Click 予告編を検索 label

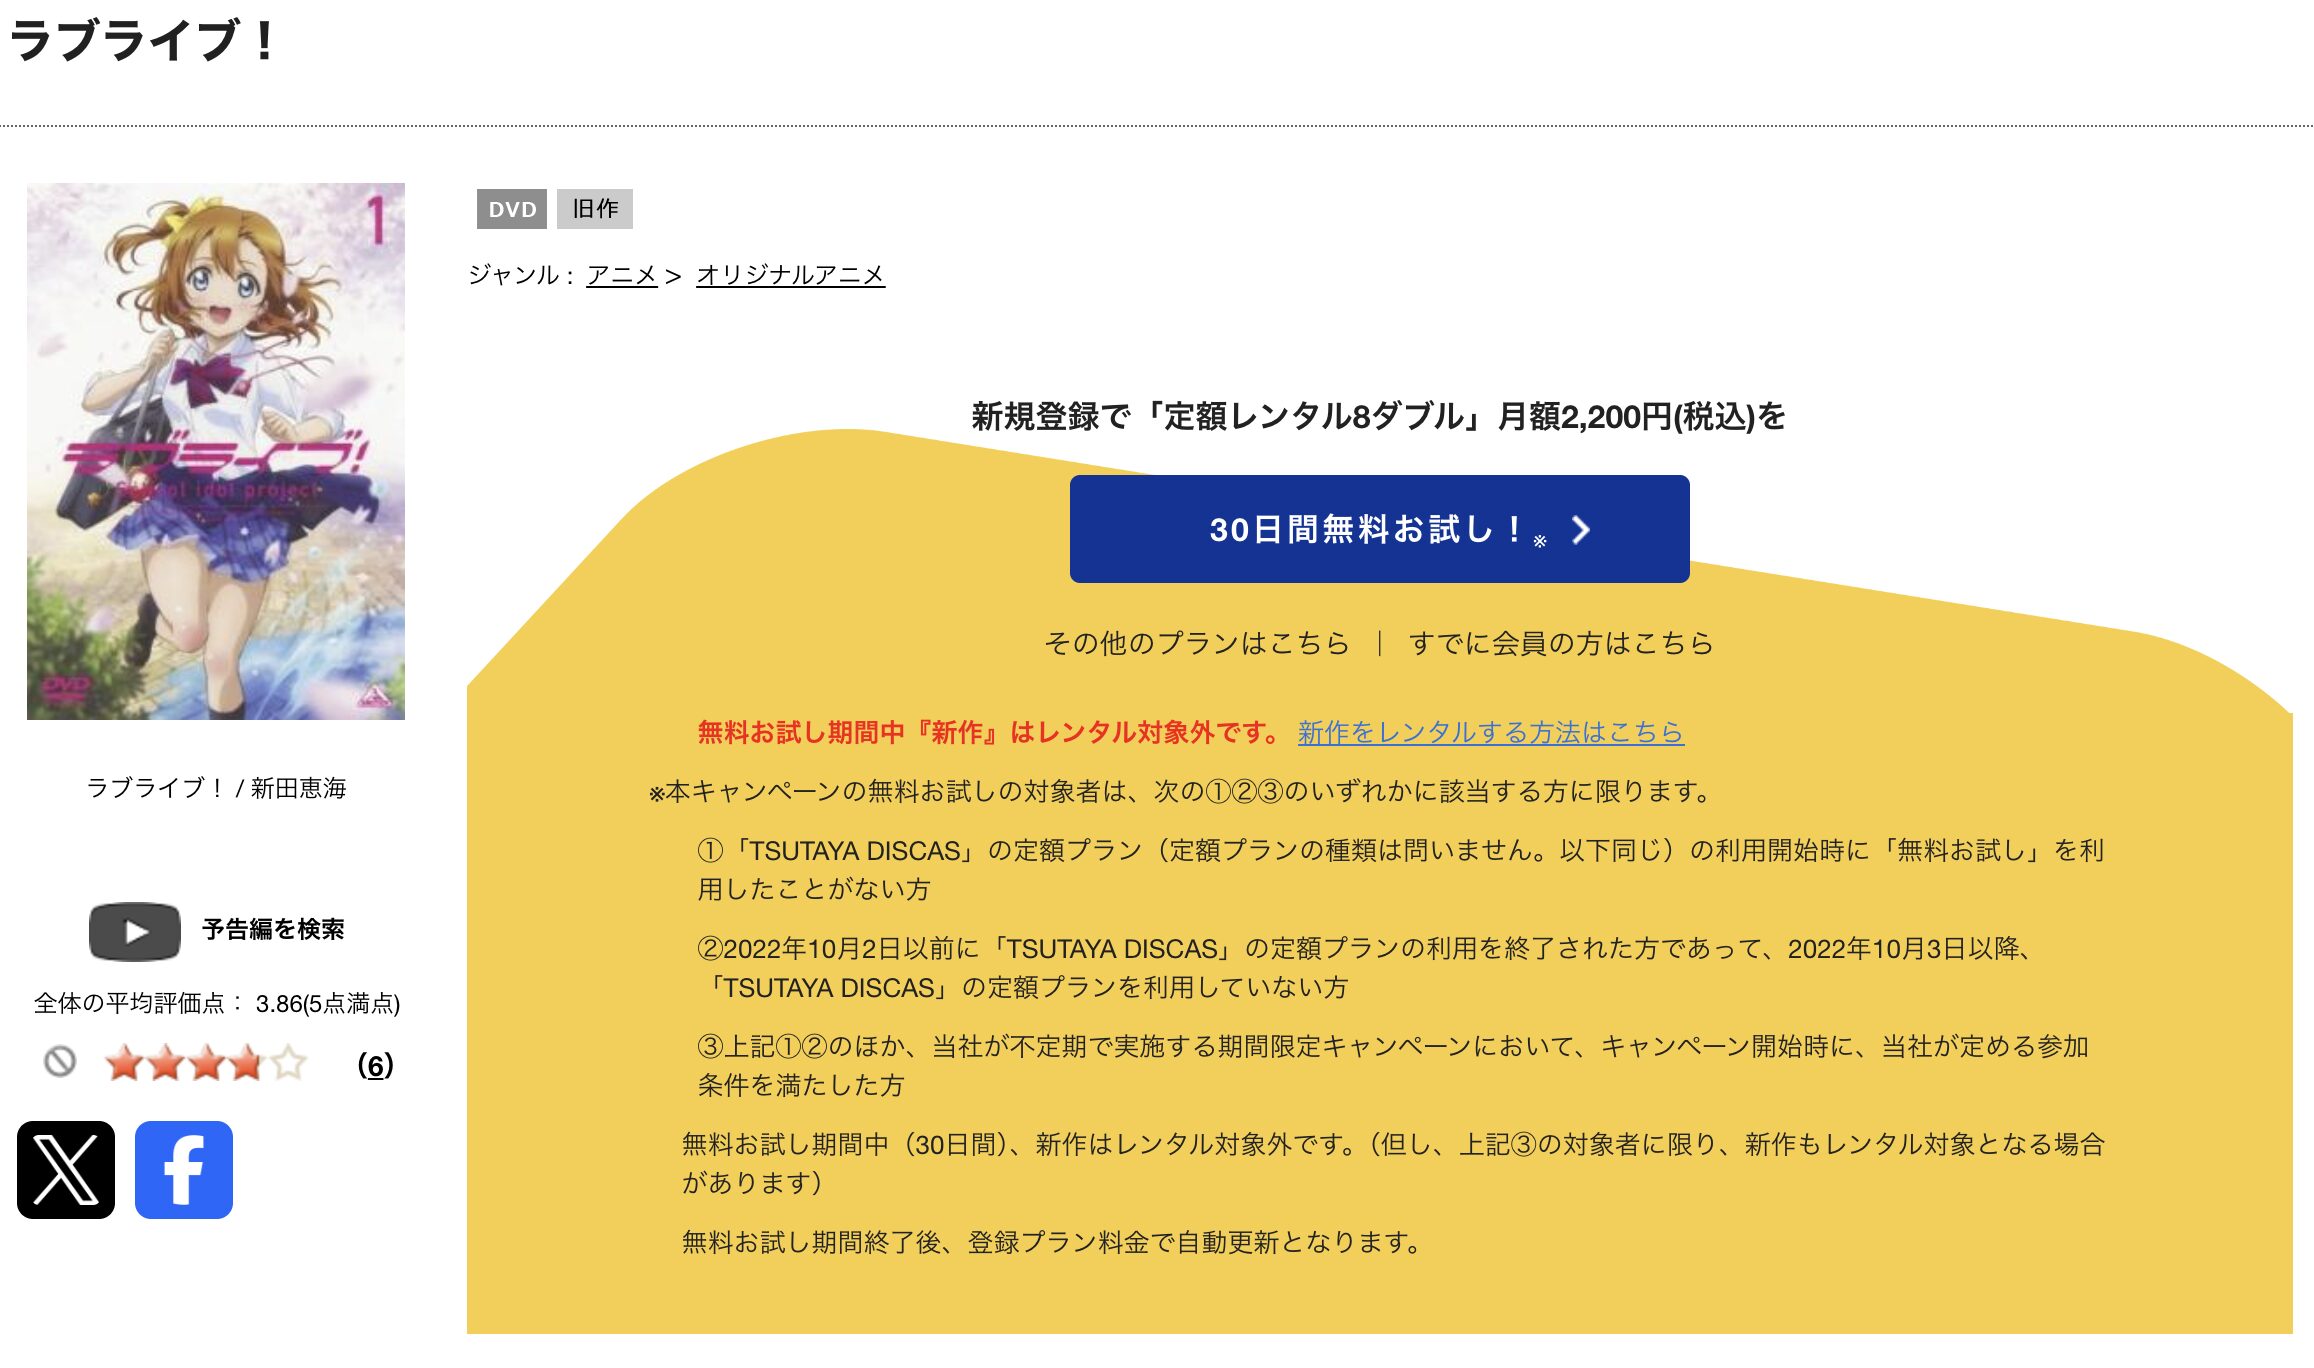[273, 929]
